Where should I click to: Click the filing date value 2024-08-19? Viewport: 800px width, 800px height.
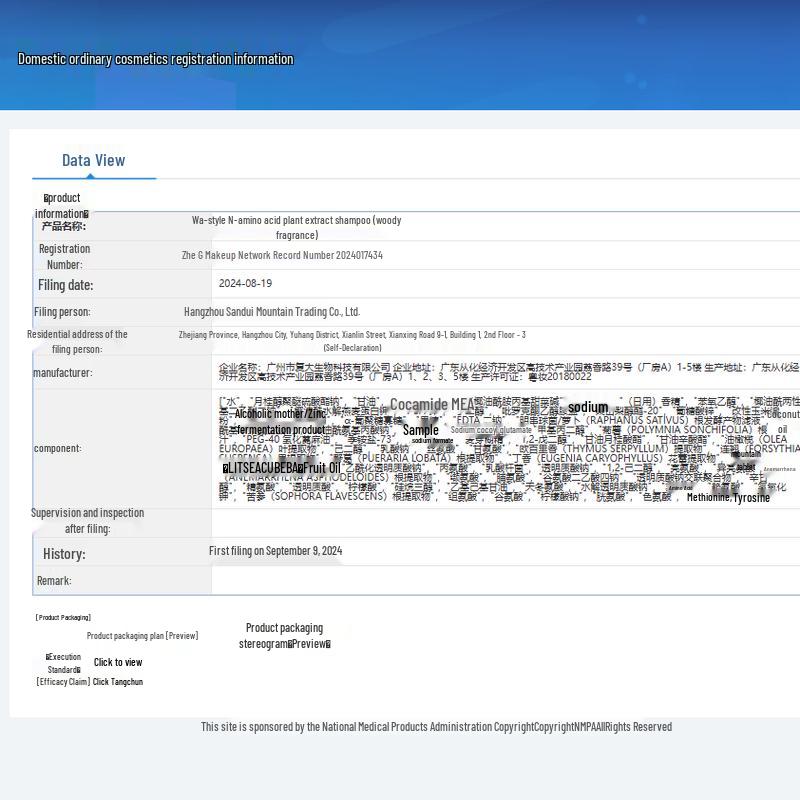245,284
